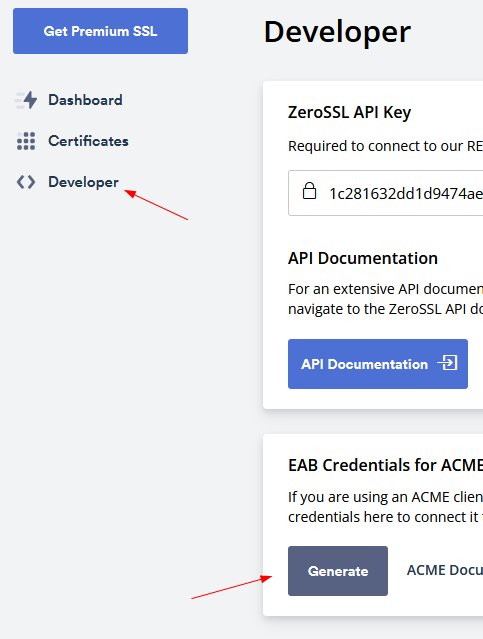483x639 pixels.
Task: Click the Get Premium SSL button
Action: (x=100, y=31)
